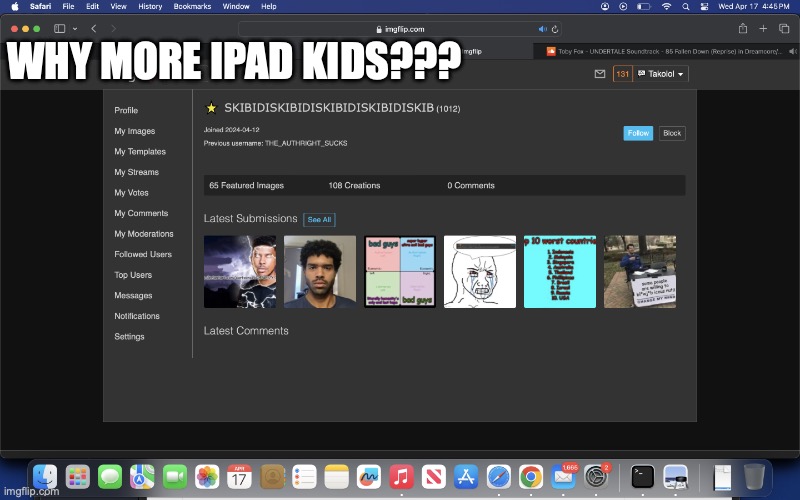Reload the imgflip page
The image size is (800, 500).
pyautogui.click(x=555, y=29)
